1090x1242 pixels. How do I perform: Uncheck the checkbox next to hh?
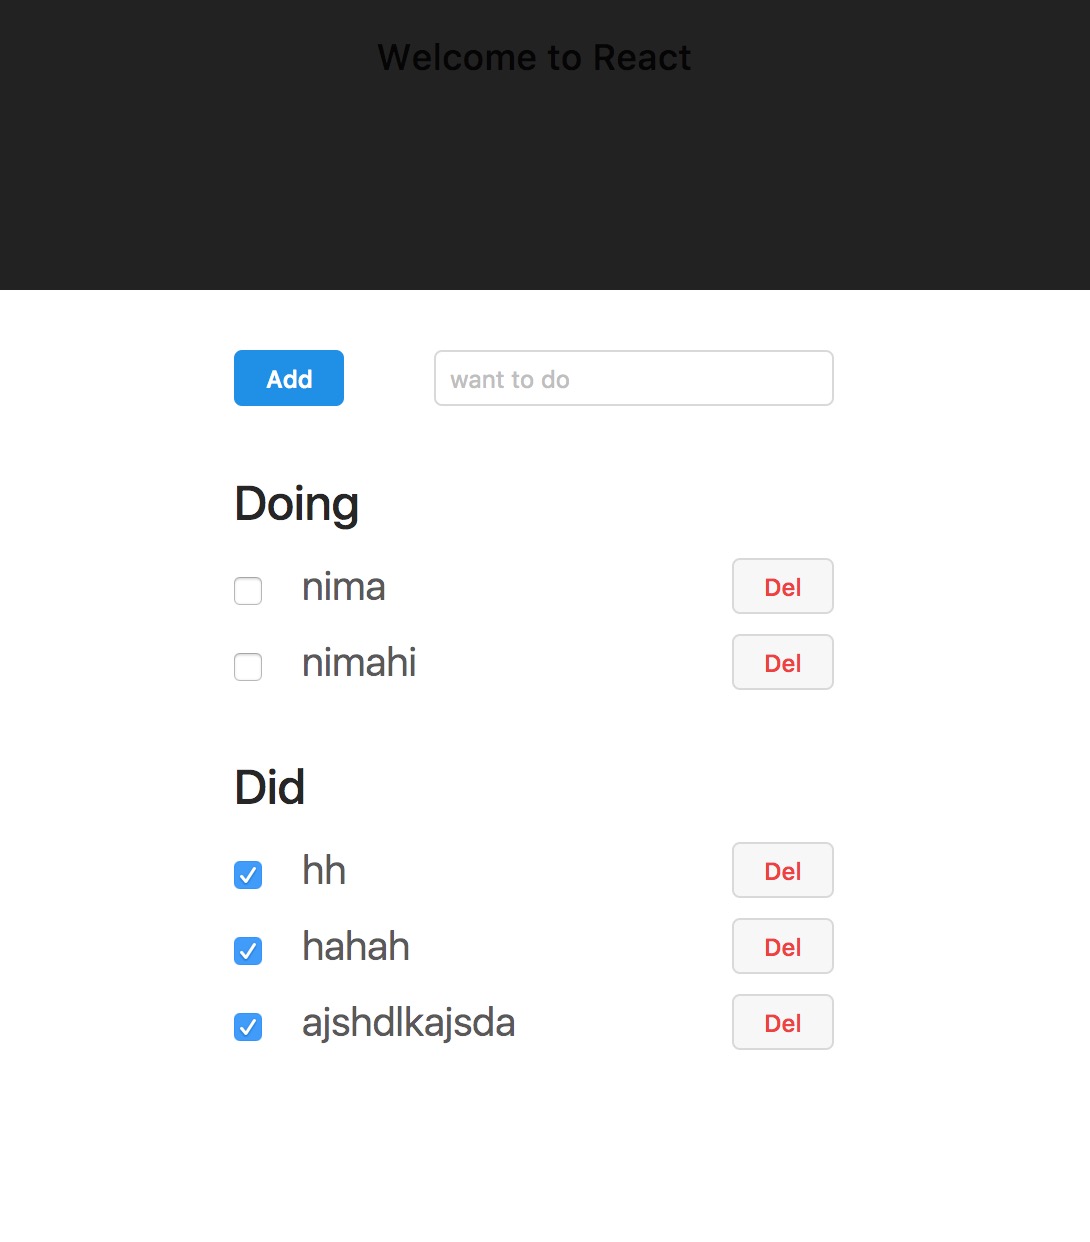(x=247, y=875)
